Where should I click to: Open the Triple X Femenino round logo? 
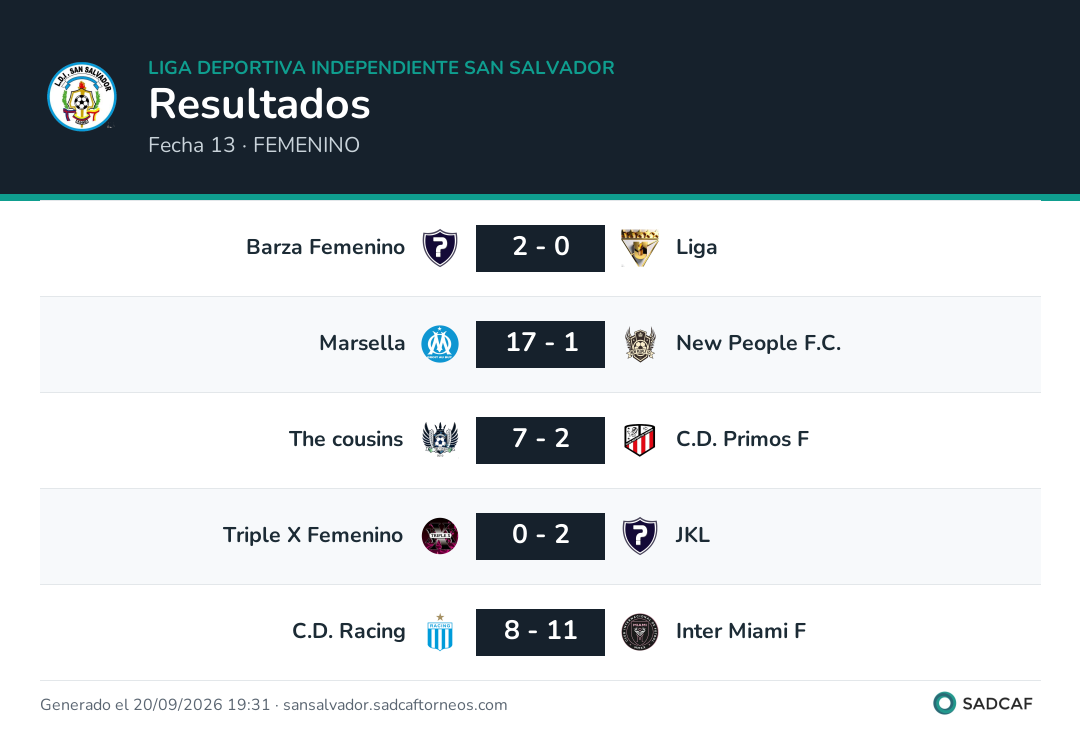pyautogui.click(x=439, y=536)
